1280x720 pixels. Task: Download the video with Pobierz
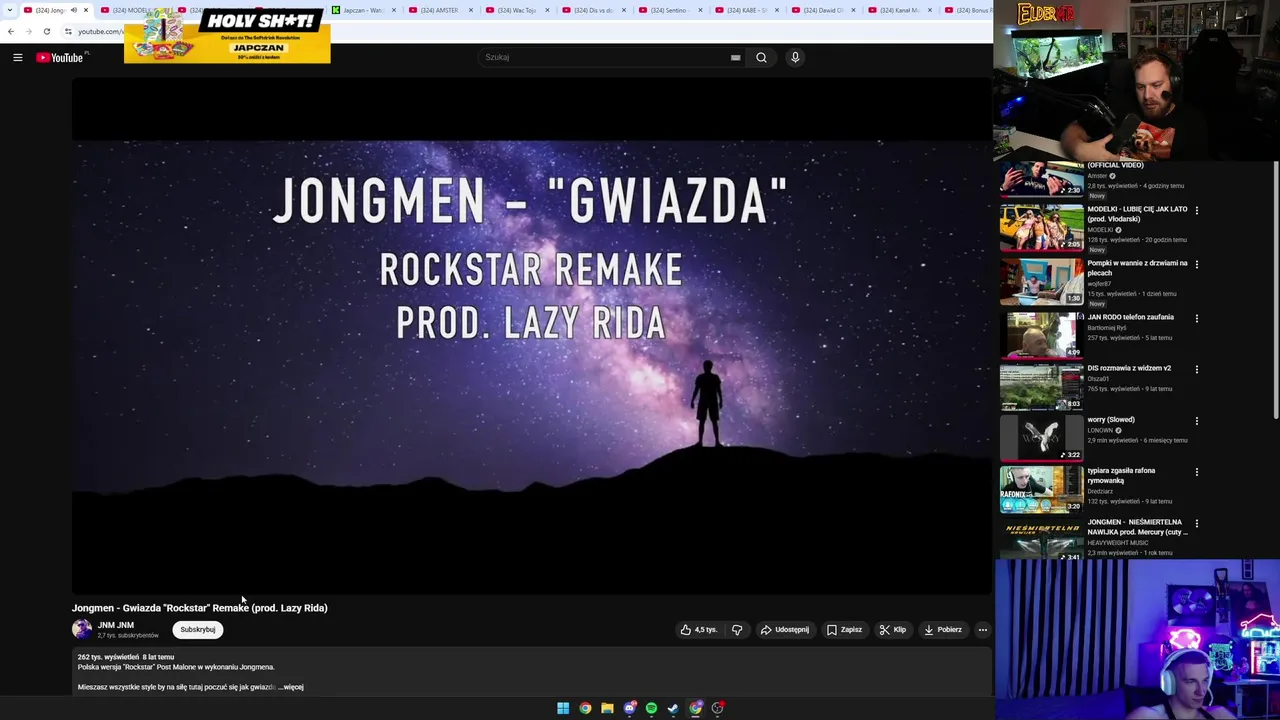click(x=943, y=630)
